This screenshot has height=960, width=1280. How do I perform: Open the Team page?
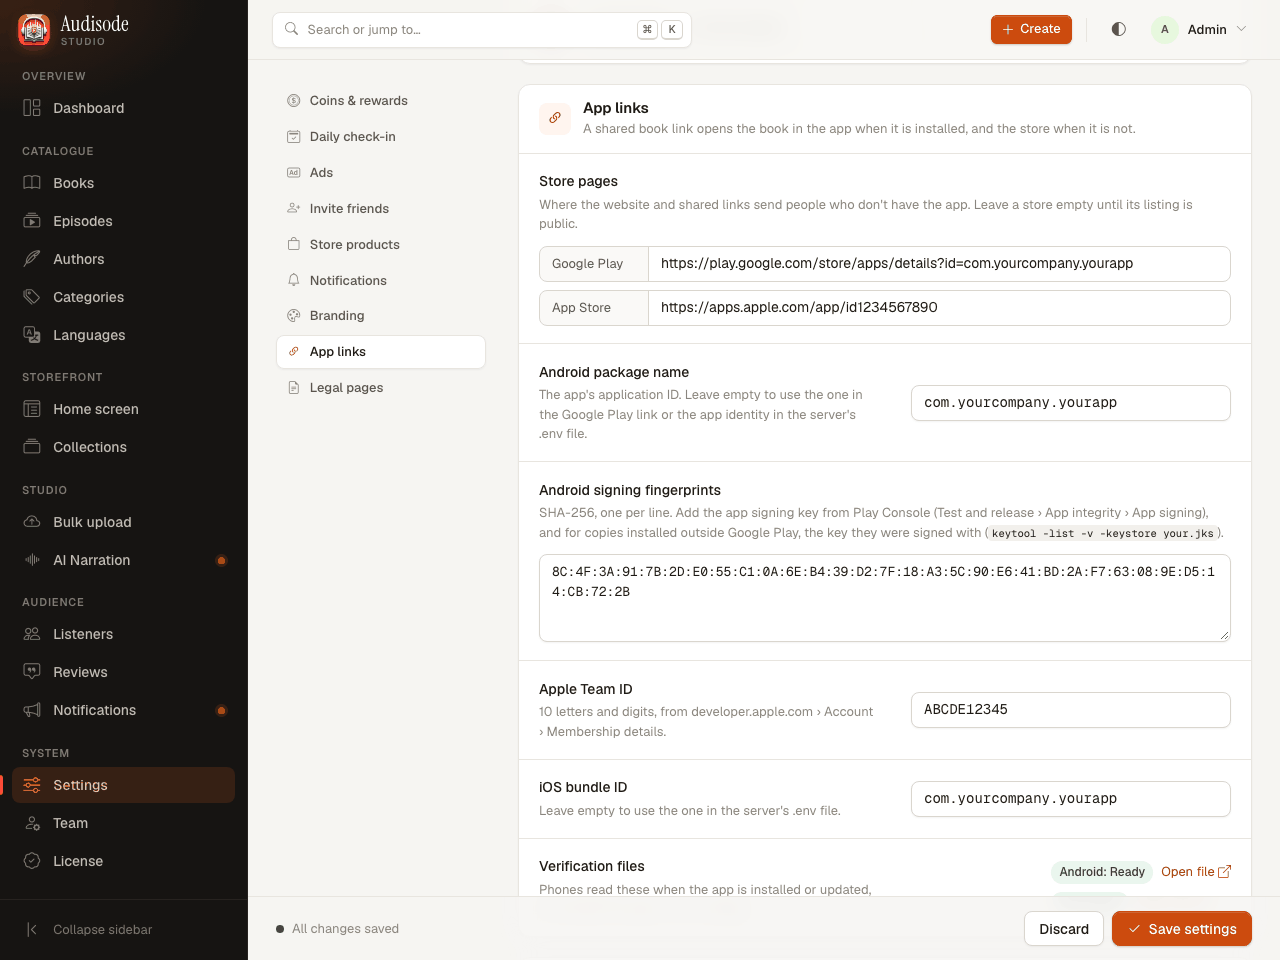pyautogui.click(x=124, y=823)
